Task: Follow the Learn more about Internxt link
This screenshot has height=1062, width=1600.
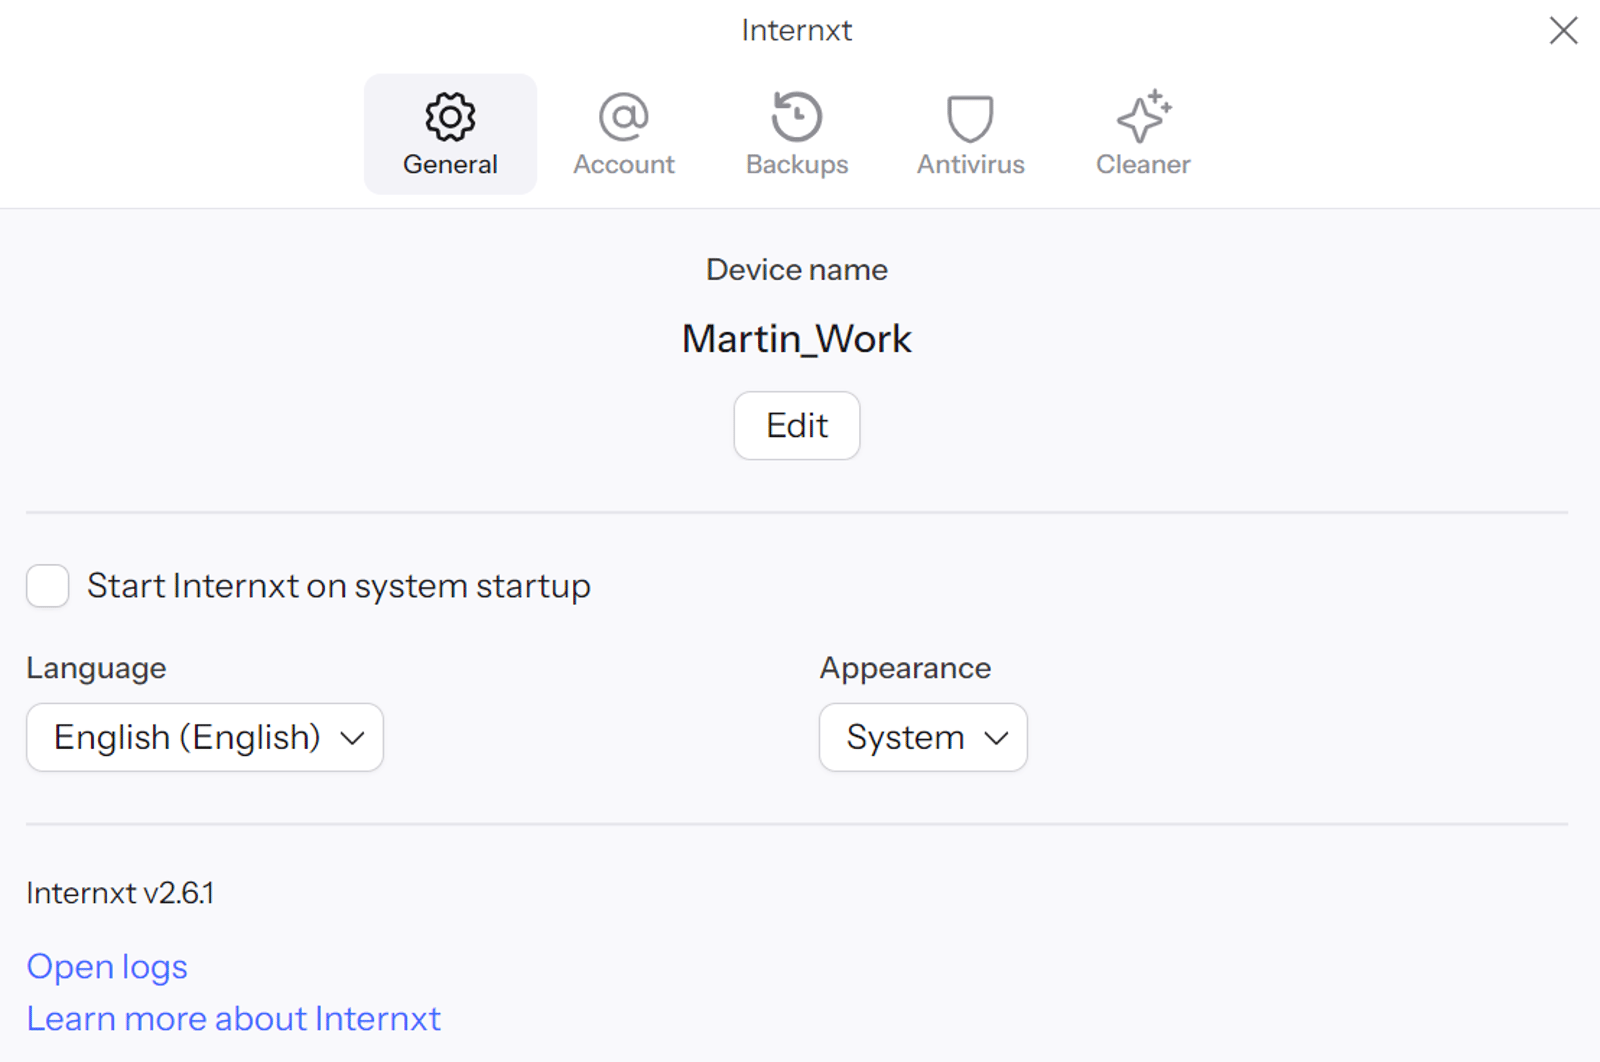Action: point(233,1019)
